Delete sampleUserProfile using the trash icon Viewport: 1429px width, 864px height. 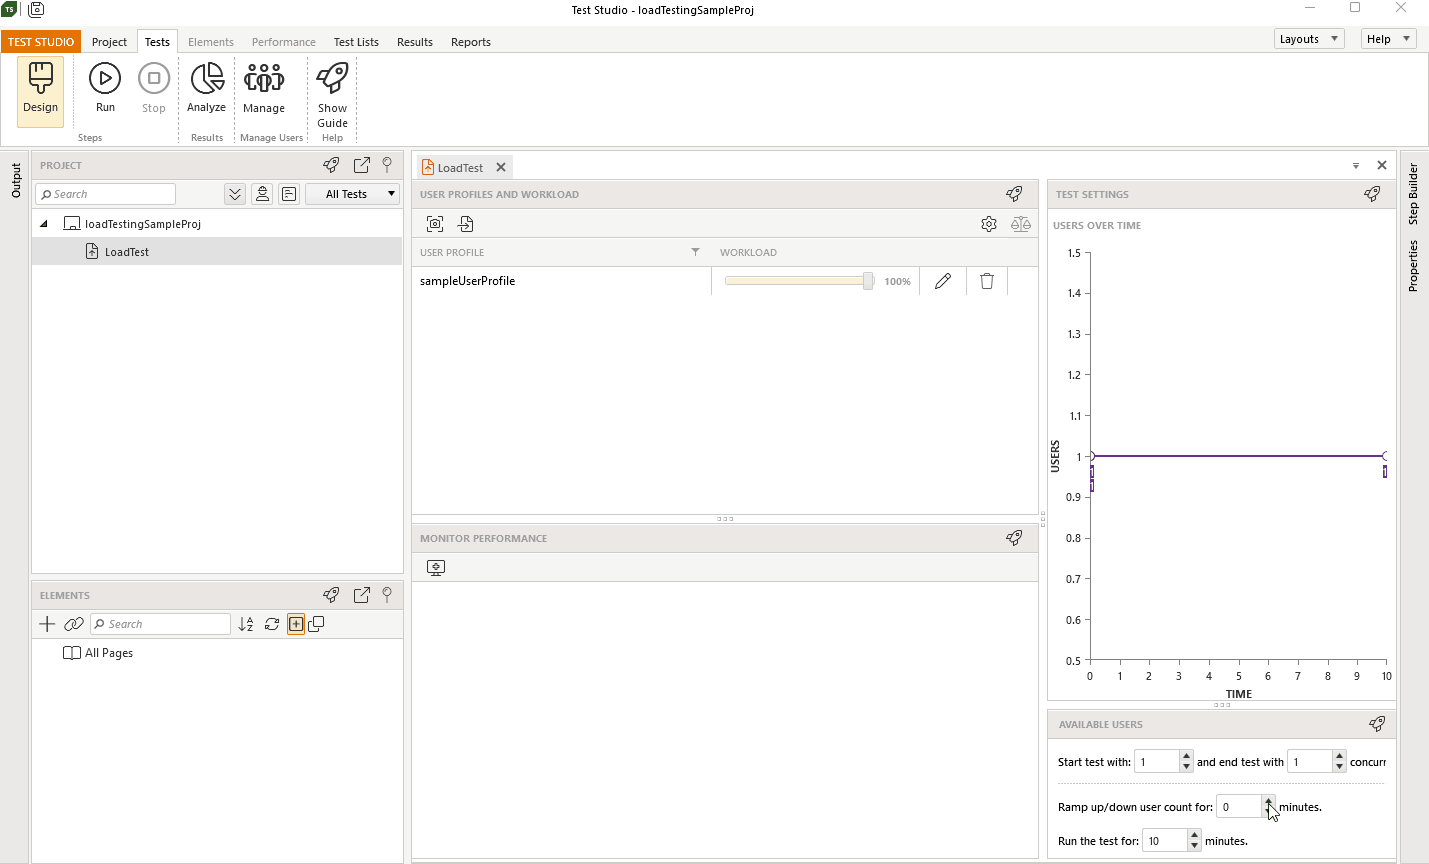click(x=986, y=281)
